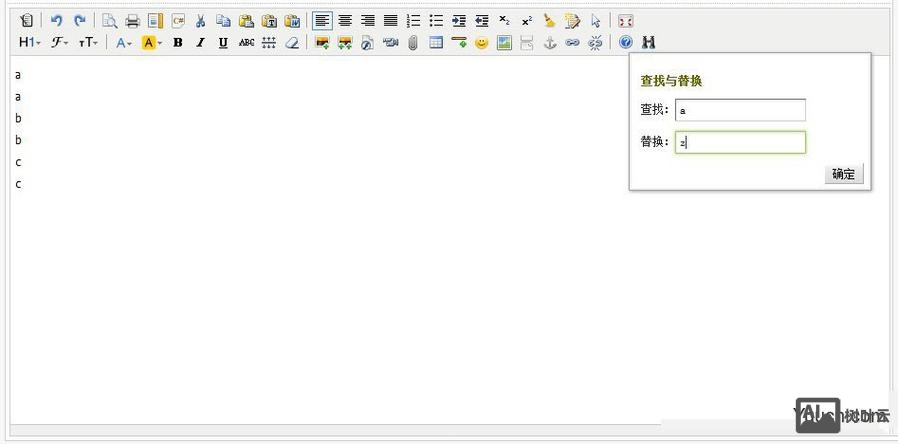
Task: Click the 替换 replace text field
Action: [741, 143]
